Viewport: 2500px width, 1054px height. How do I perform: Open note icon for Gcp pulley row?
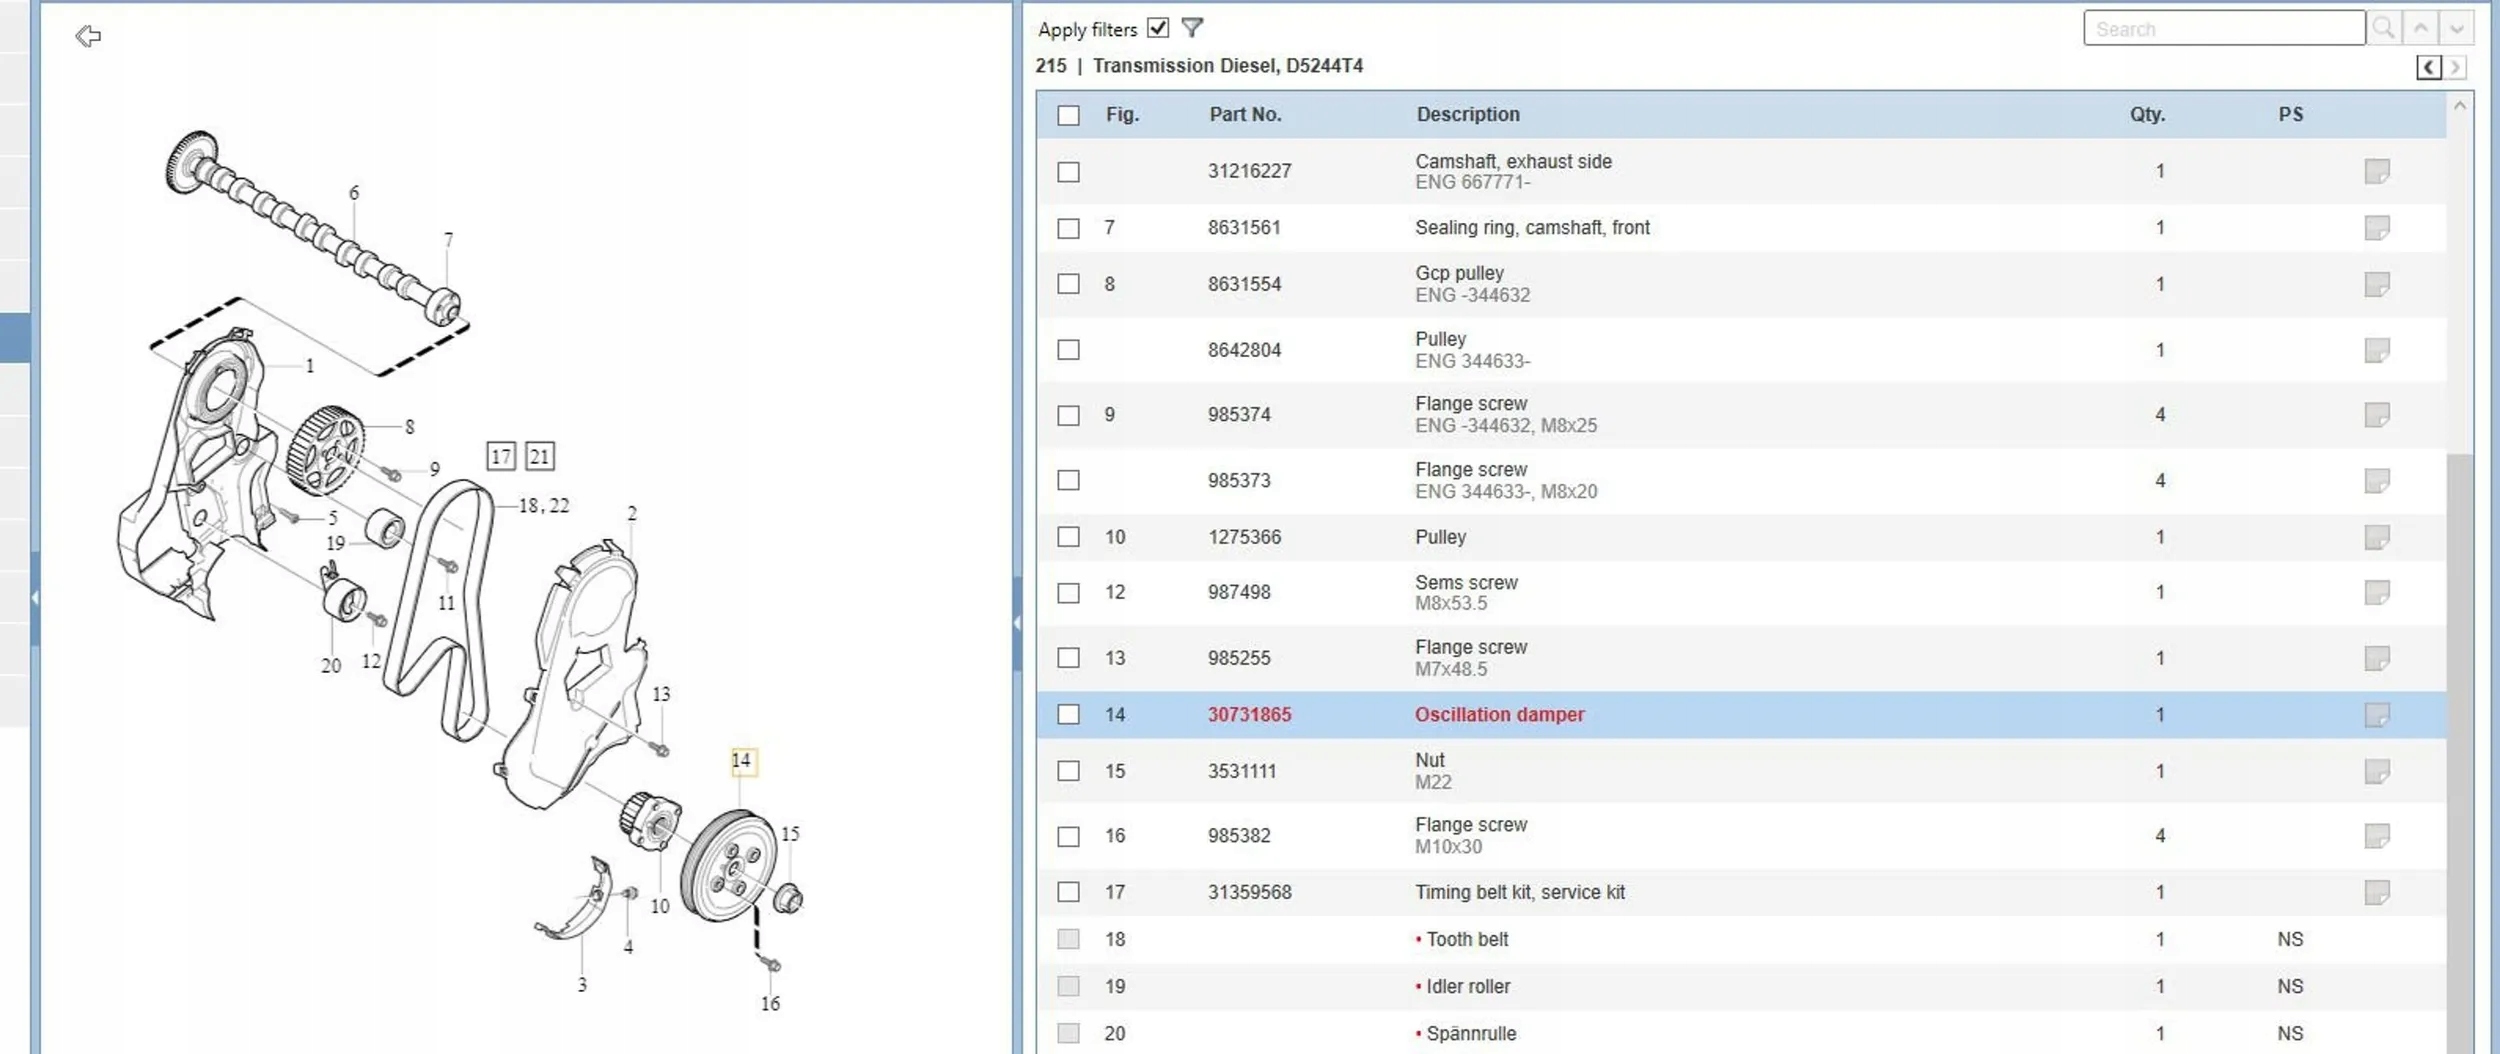(x=2377, y=284)
